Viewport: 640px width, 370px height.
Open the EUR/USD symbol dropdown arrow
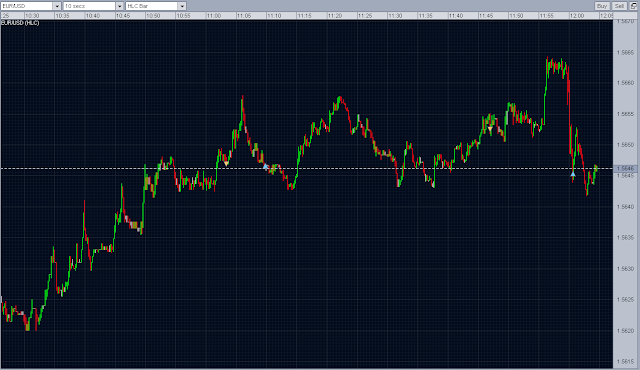57,6
